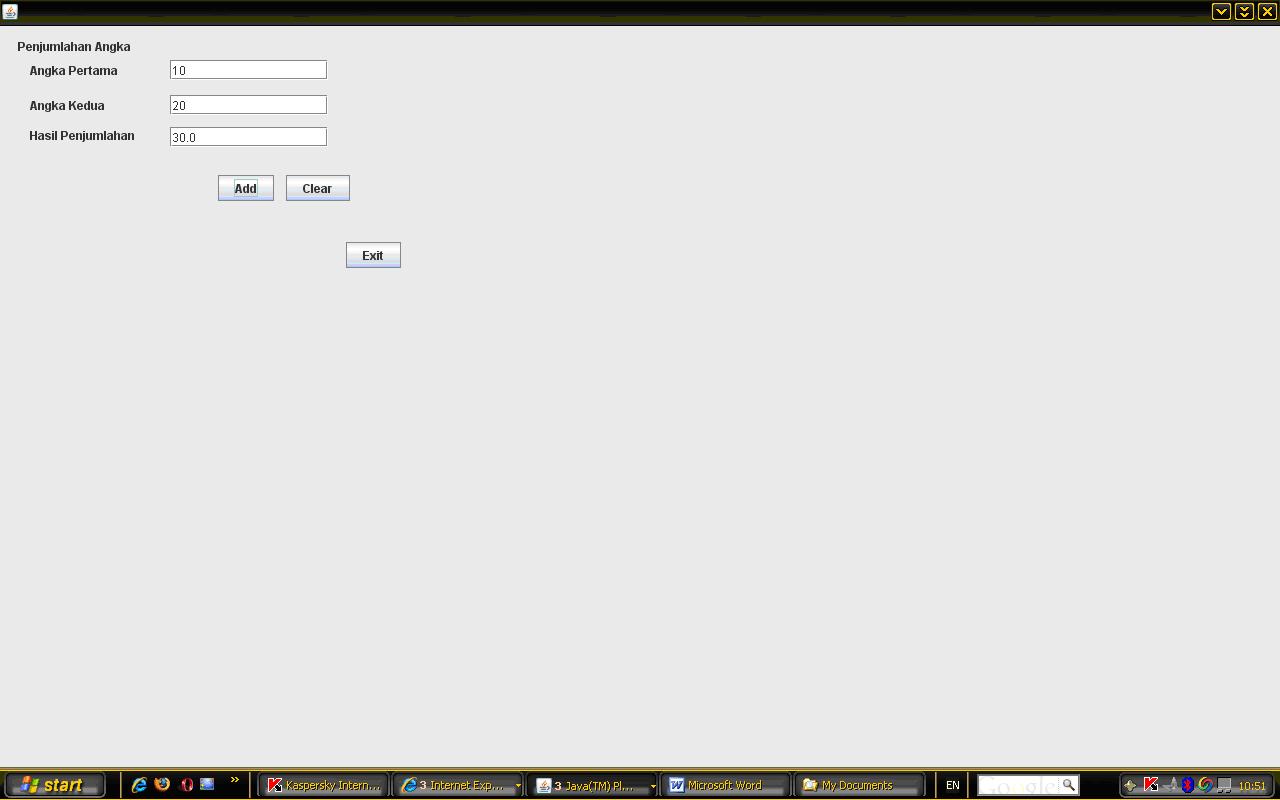Click the double-chevron restore title bar button

1244,11
